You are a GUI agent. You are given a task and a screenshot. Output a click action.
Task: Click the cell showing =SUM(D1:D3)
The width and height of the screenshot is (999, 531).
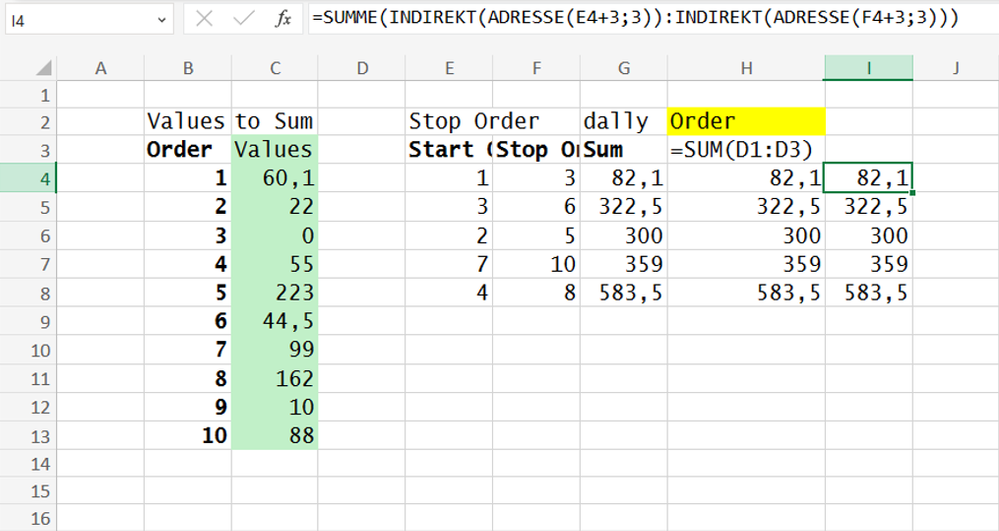[x=746, y=150]
